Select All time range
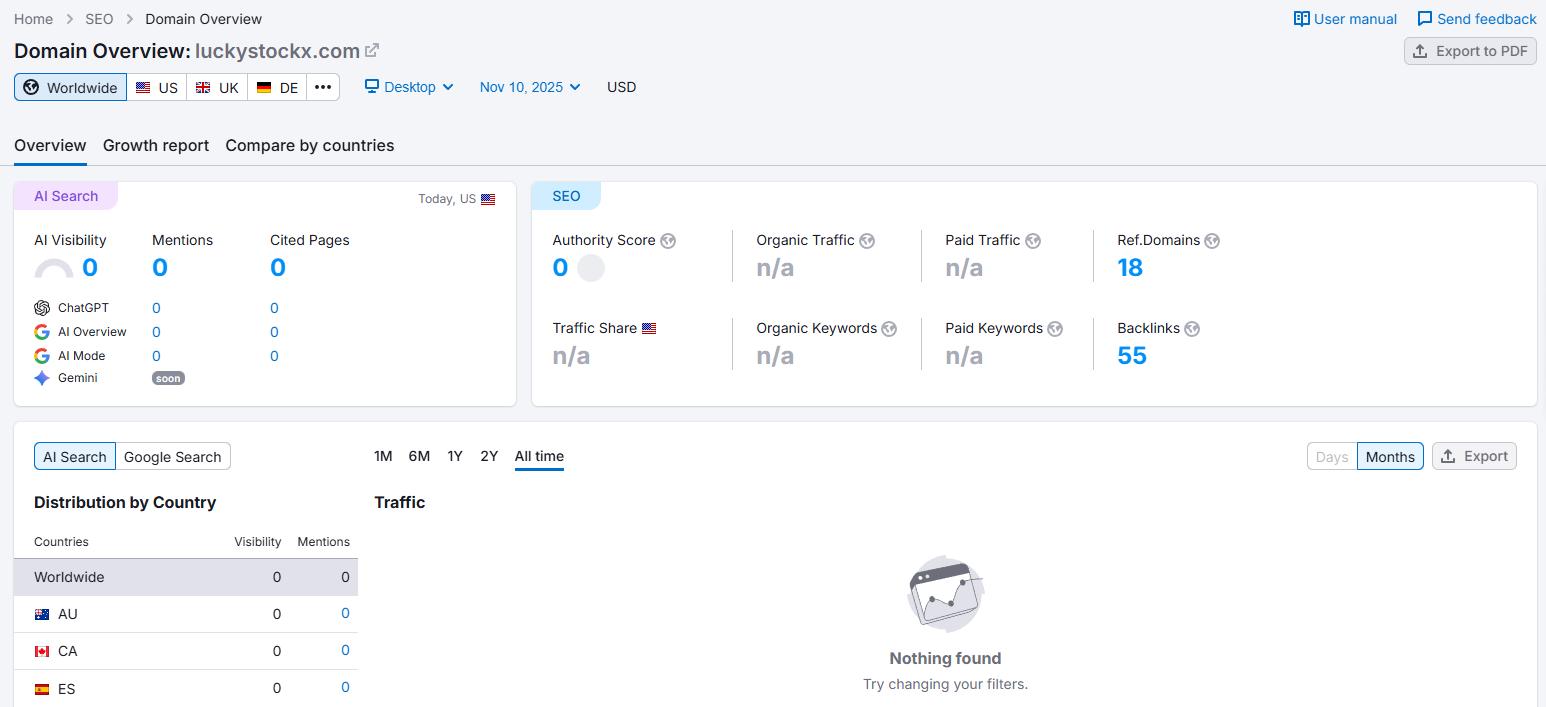The height and width of the screenshot is (707, 1546). (x=539, y=456)
